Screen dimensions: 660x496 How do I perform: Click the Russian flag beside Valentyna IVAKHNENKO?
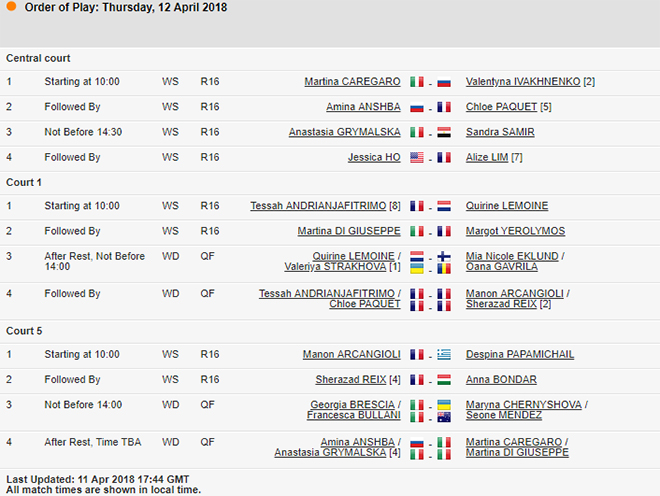[444, 82]
